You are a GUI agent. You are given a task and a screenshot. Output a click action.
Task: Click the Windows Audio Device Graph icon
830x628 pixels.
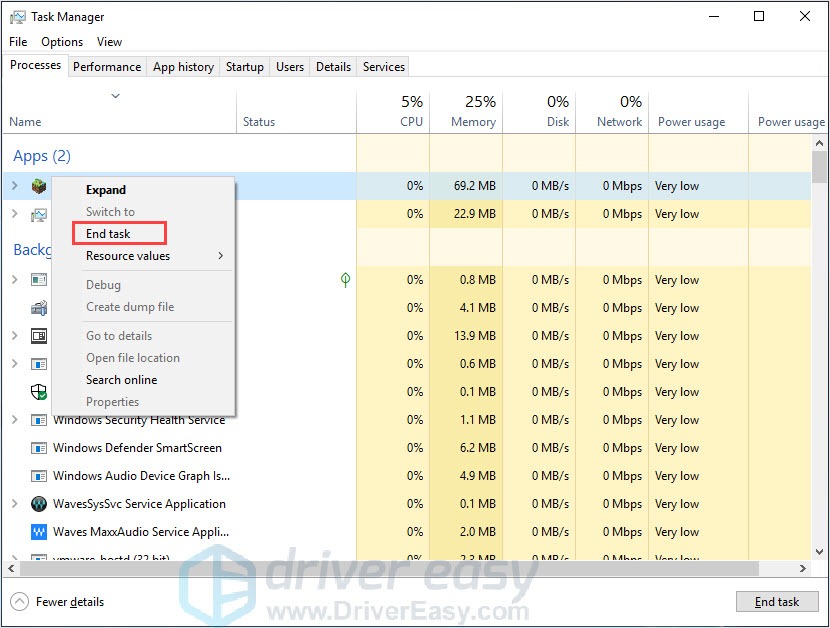tap(39, 476)
